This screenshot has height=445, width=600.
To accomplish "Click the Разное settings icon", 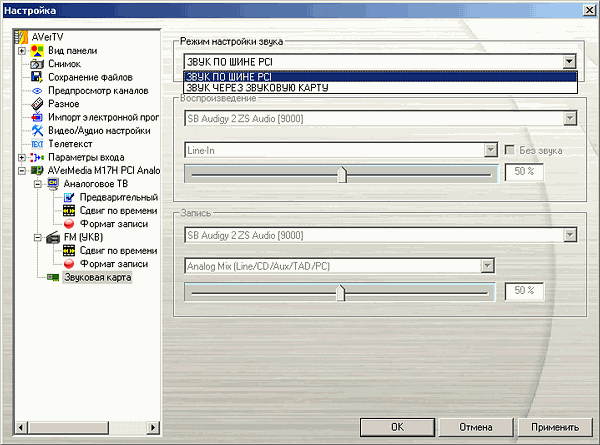I will pos(37,103).
